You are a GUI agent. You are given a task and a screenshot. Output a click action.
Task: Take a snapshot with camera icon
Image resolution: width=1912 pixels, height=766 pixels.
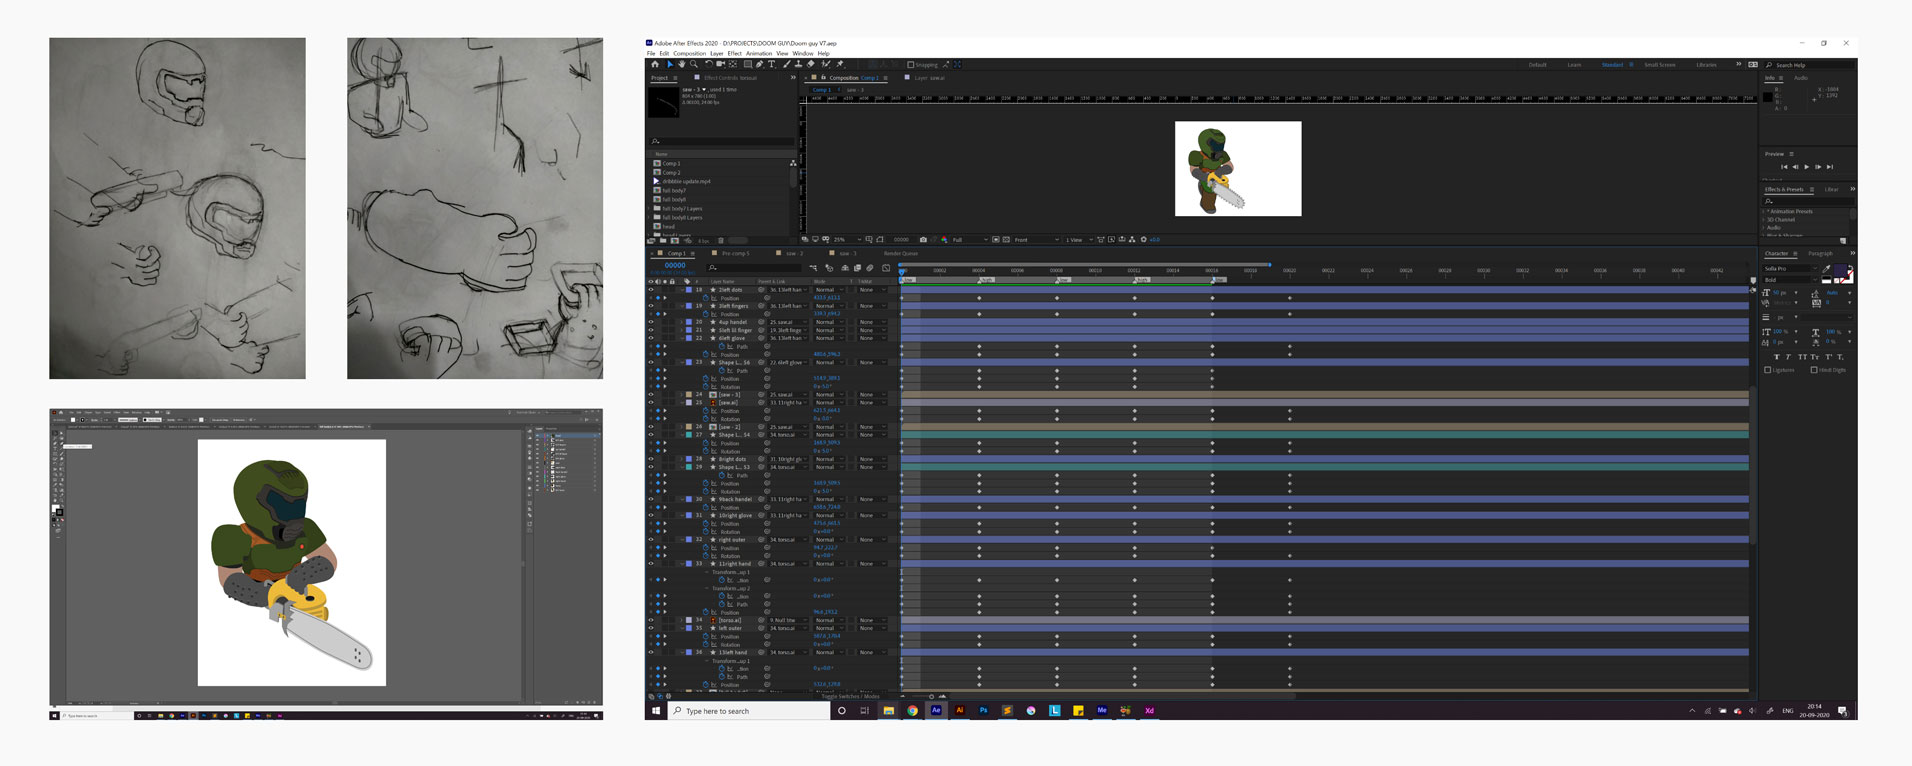point(922,240)
